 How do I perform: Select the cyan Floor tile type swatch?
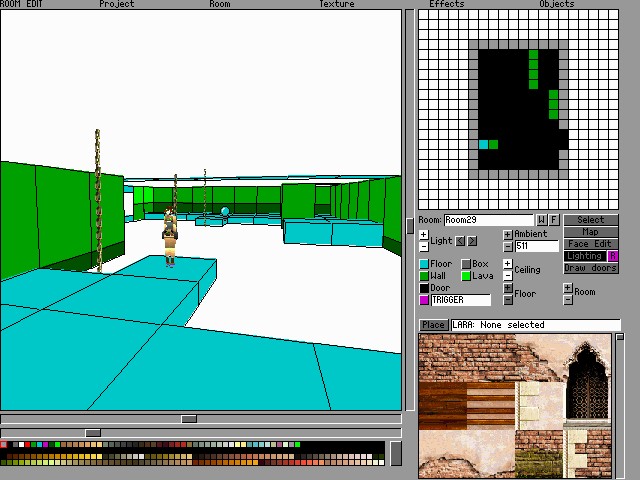pyautogui.click(x=424, y=264)
